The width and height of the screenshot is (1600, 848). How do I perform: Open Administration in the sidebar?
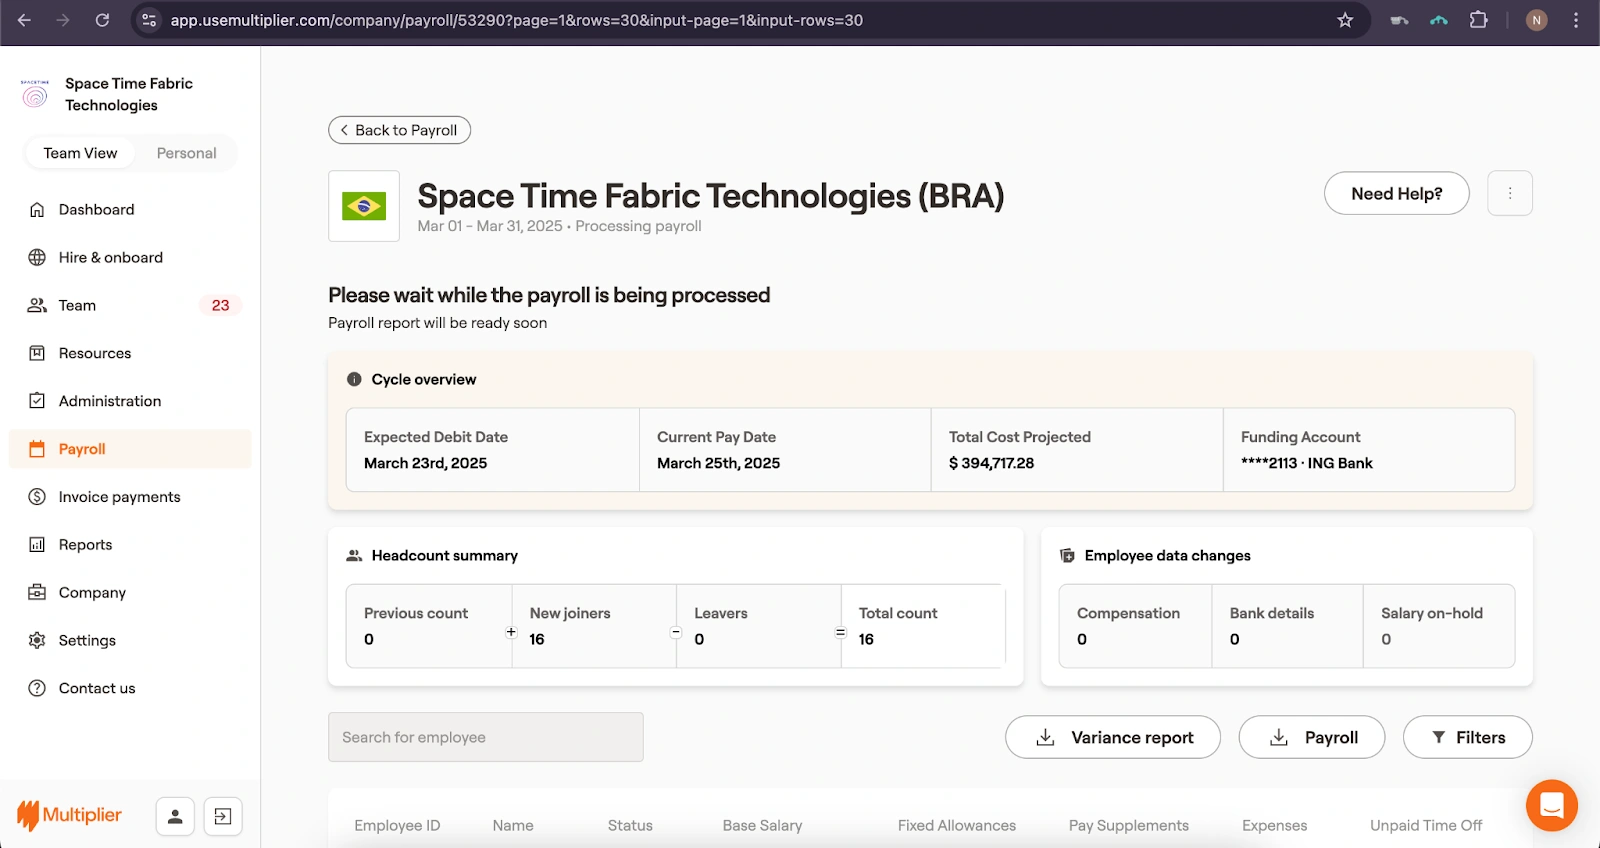click(130, 401)
